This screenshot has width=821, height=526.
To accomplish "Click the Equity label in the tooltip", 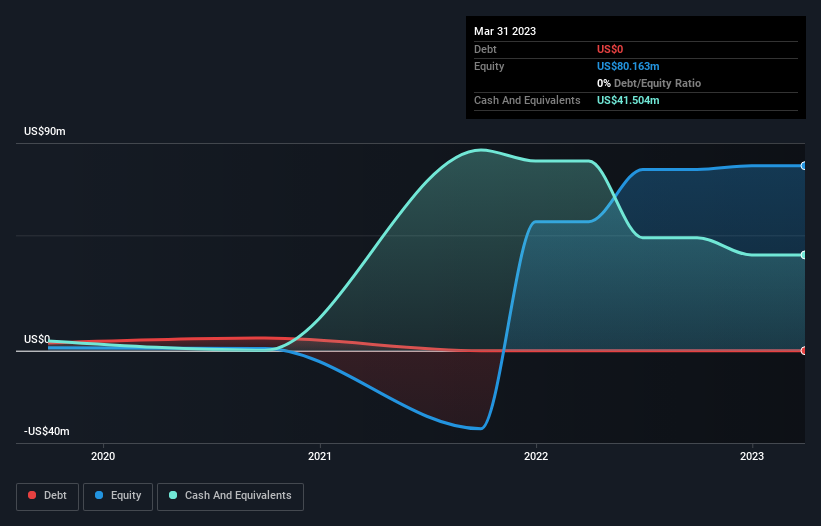I will [x=489, y=66].
